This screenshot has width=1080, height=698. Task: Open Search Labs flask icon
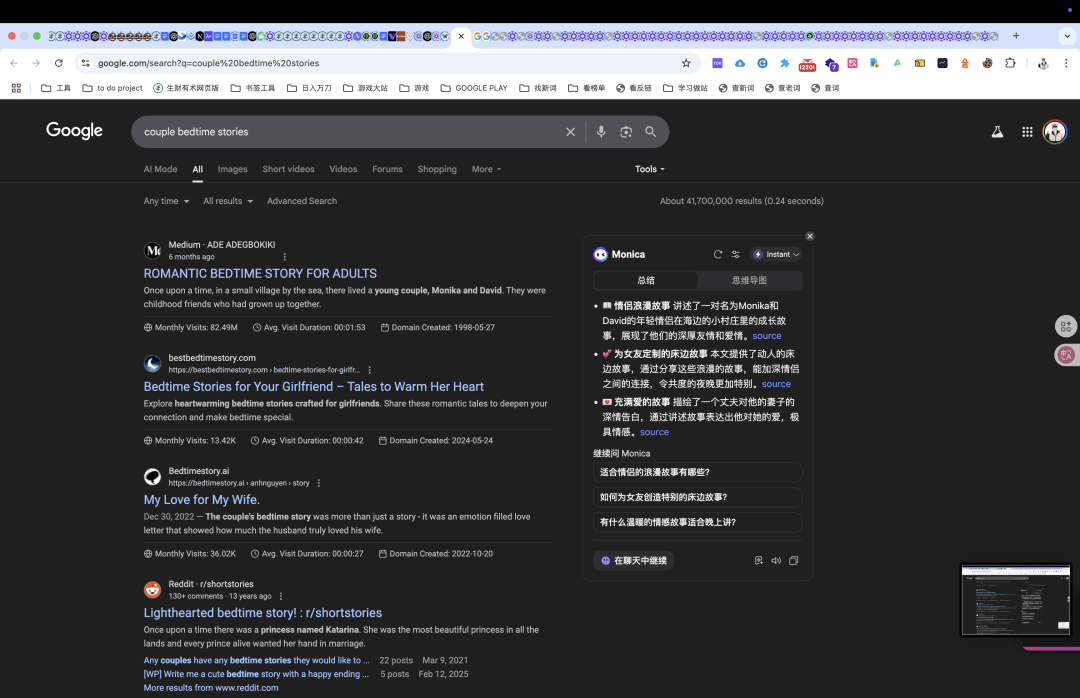(997, 132)
